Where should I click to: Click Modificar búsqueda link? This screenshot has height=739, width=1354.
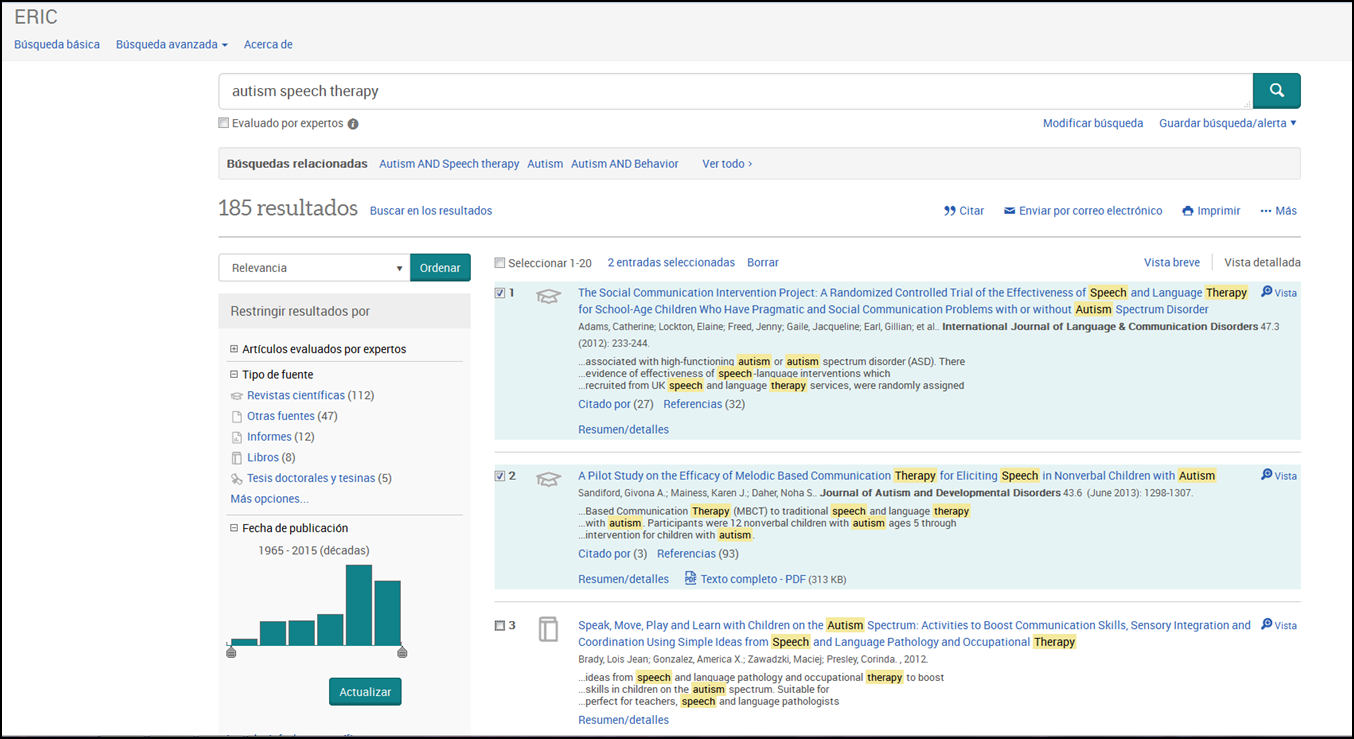1093,123
